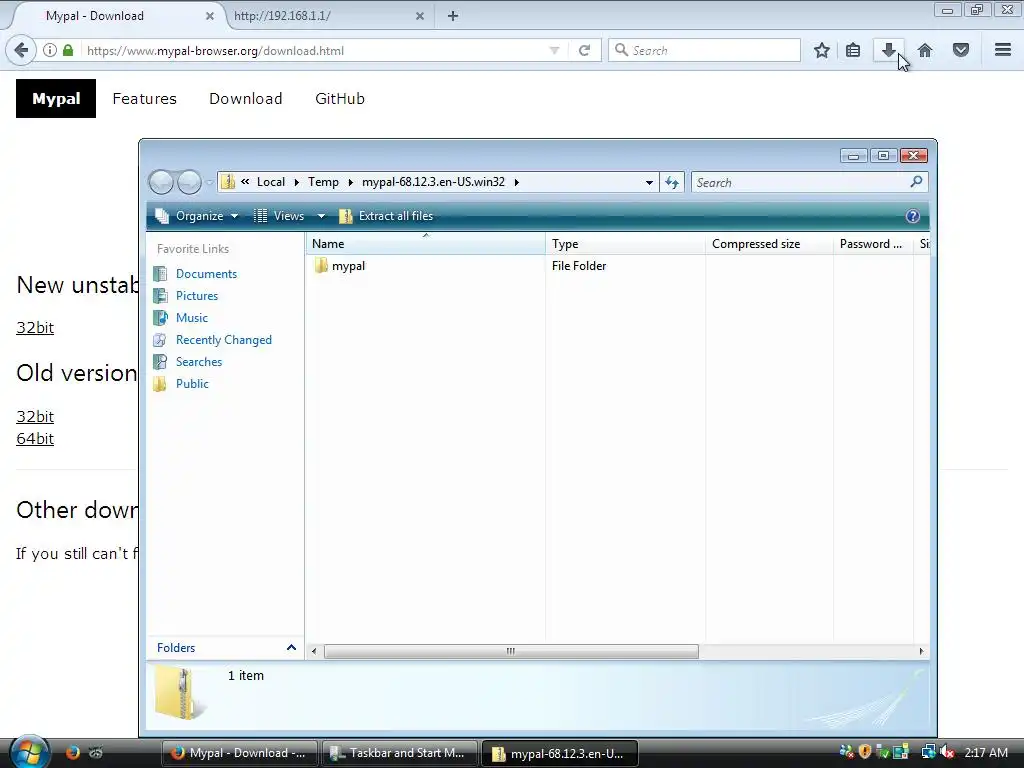The height and width of the screenshot is (768, 1024).
Task: Click the 32bit link under New unstable
Action: (35, 327)
